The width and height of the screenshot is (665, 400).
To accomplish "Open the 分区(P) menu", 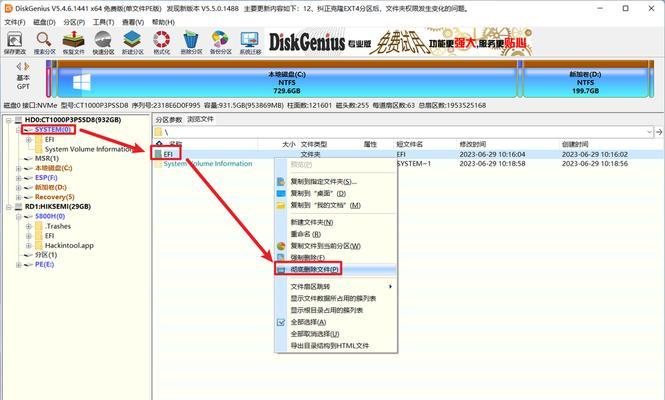I will 74,22.
